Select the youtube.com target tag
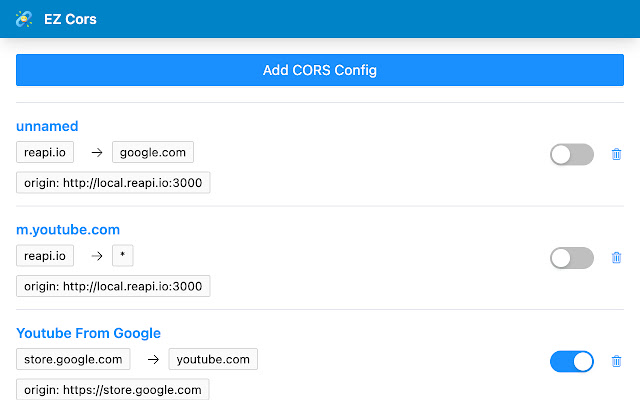This screenshot has height=400, width=640. 213,359
